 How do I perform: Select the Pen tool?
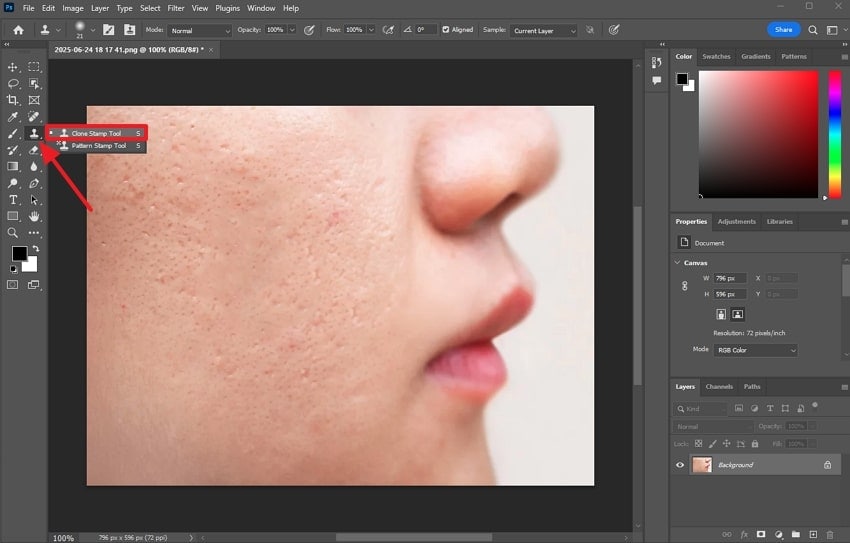point(34,183)
